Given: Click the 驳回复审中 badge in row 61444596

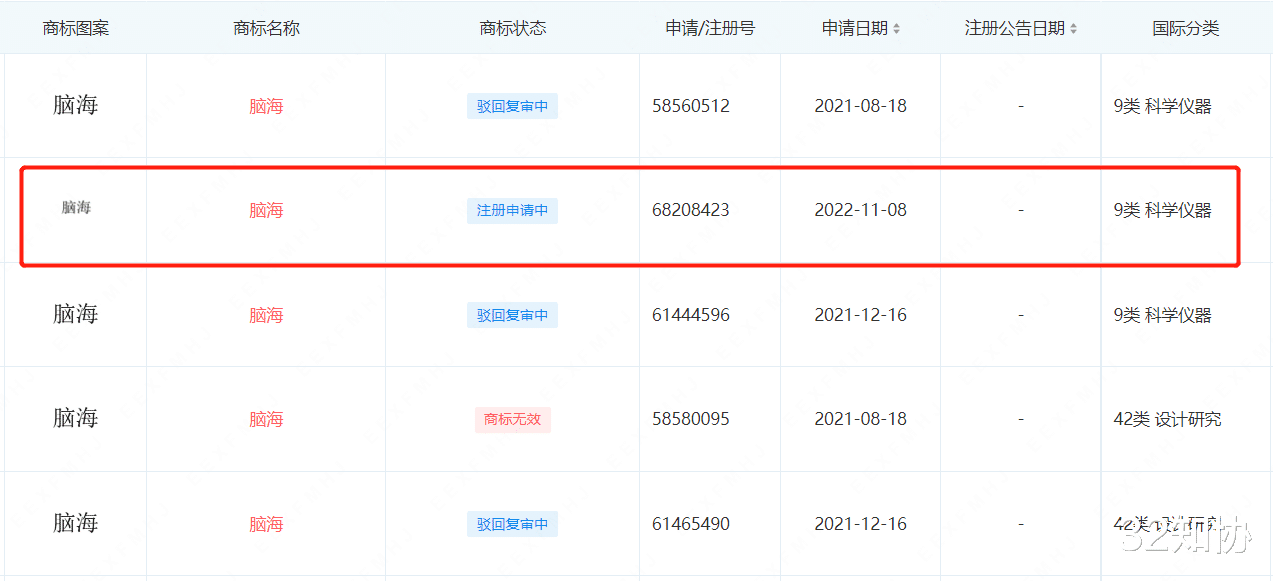Looking at the screenshot, I should 512,314.
